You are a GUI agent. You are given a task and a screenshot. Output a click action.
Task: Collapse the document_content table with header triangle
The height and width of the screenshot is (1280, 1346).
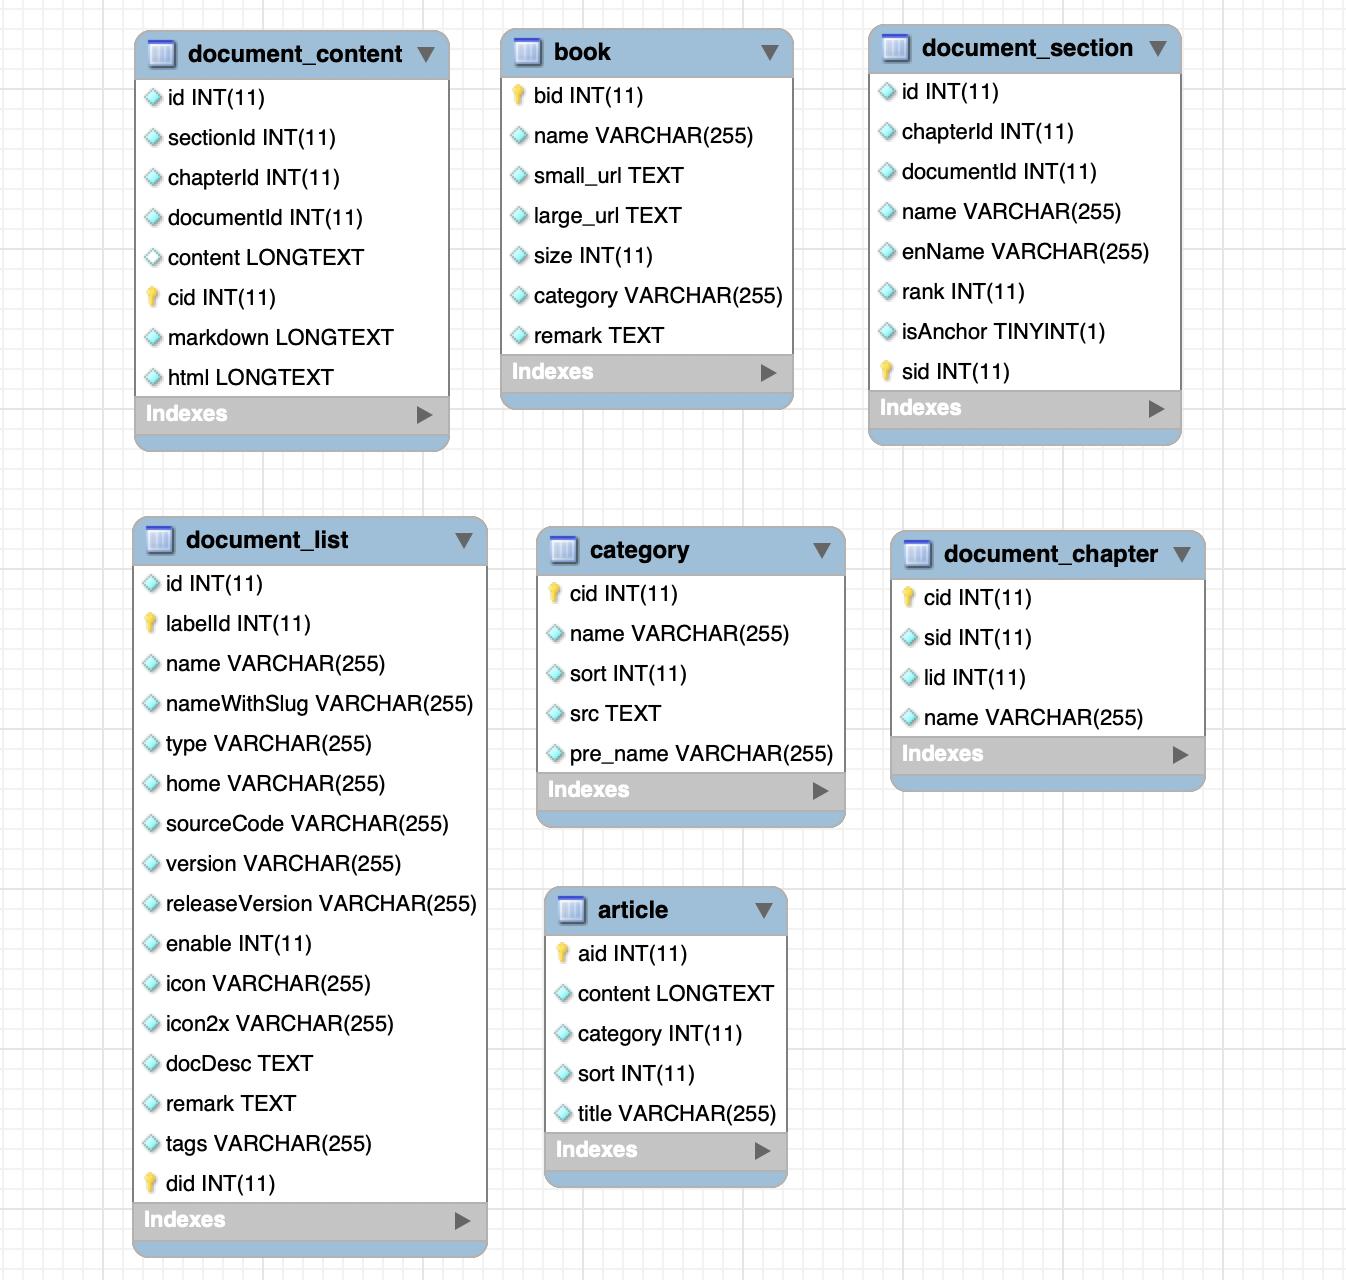coord(426,54)
